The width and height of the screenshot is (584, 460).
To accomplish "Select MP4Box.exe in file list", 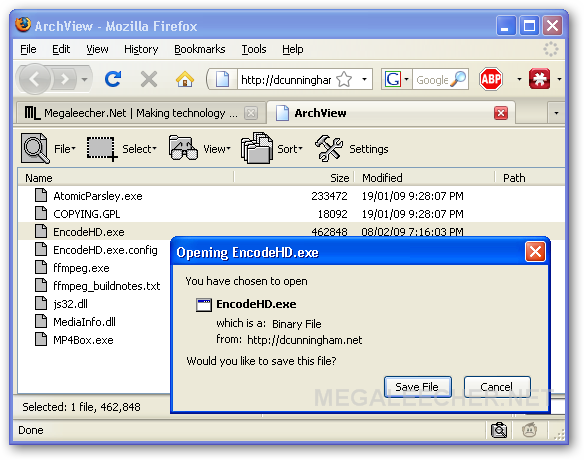I will (x=83, y=340).
